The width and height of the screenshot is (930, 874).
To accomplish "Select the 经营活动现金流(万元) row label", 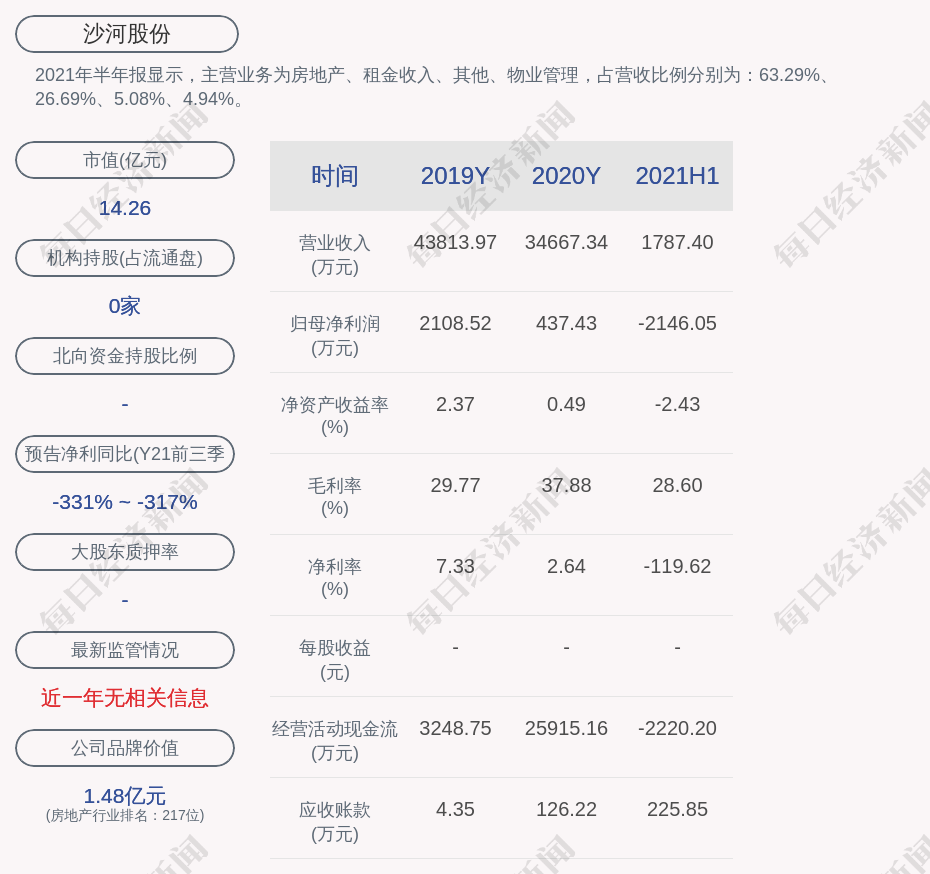I will click(335, 741).
